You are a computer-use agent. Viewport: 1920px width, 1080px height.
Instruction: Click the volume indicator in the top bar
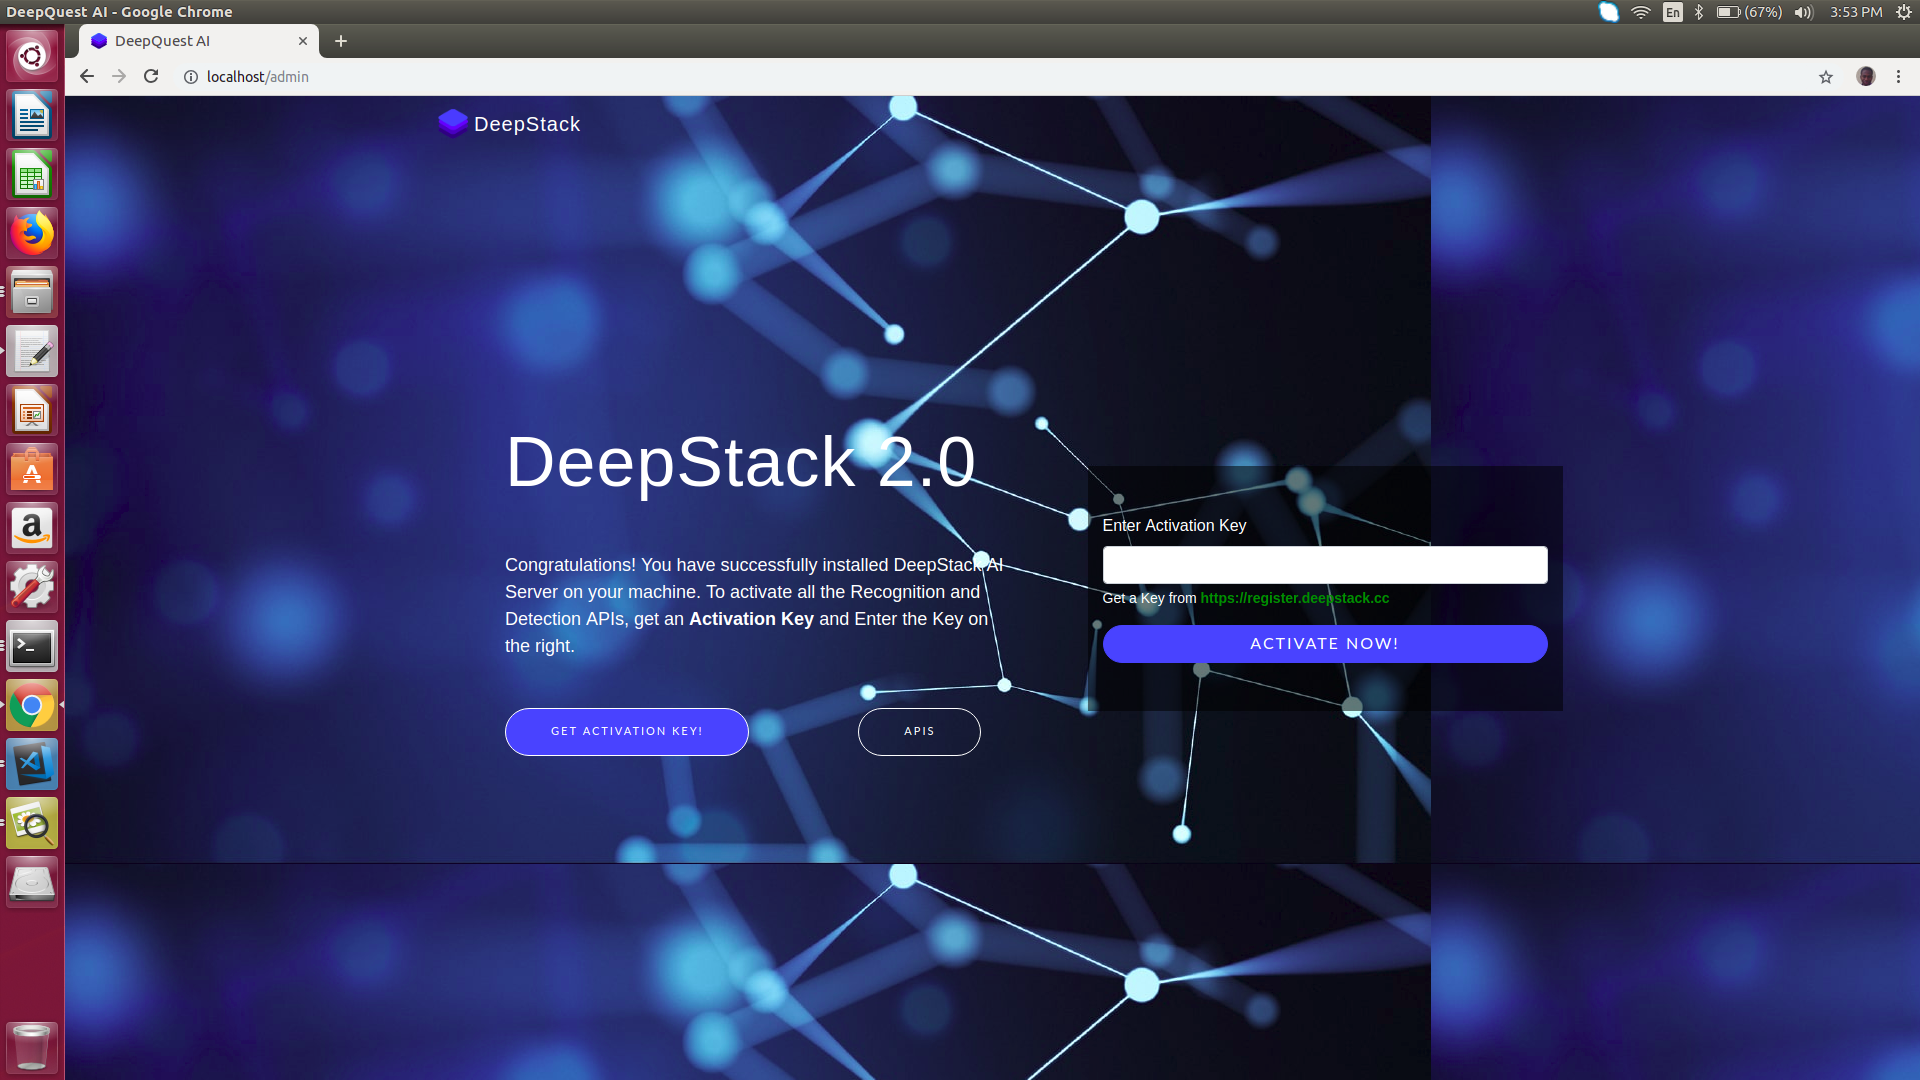pyautogui.click(x=1803, y=12)
